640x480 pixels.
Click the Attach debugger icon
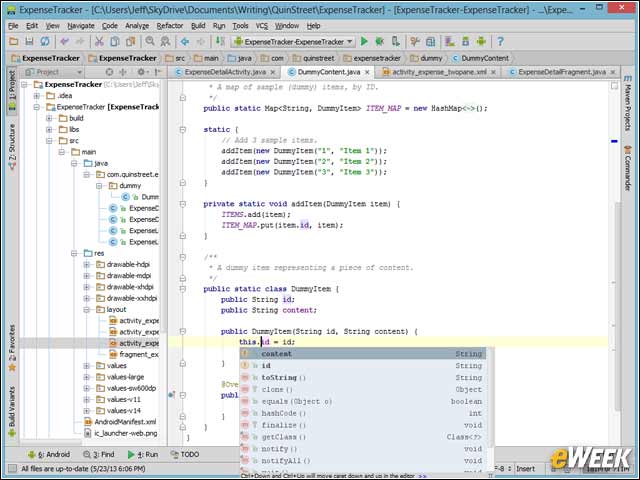pyautogui.click(x=396, y=41)
